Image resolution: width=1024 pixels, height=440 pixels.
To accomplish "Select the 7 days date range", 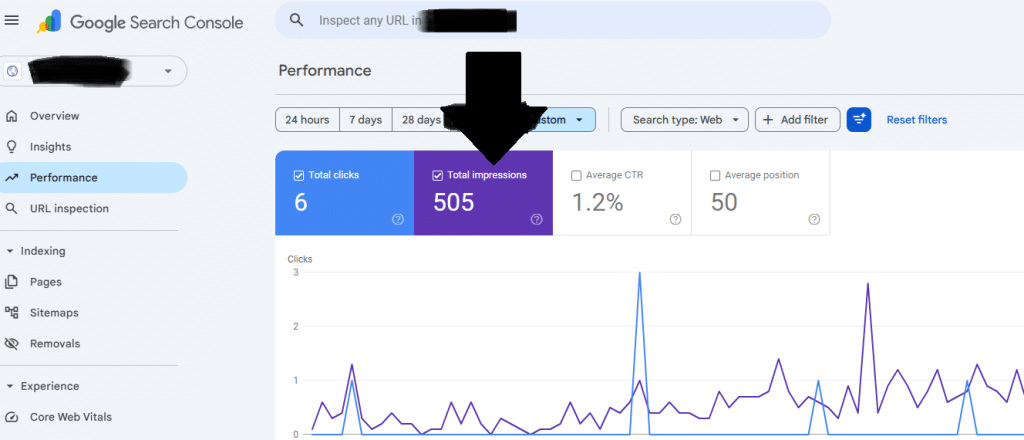I will (x=365, y=120).
